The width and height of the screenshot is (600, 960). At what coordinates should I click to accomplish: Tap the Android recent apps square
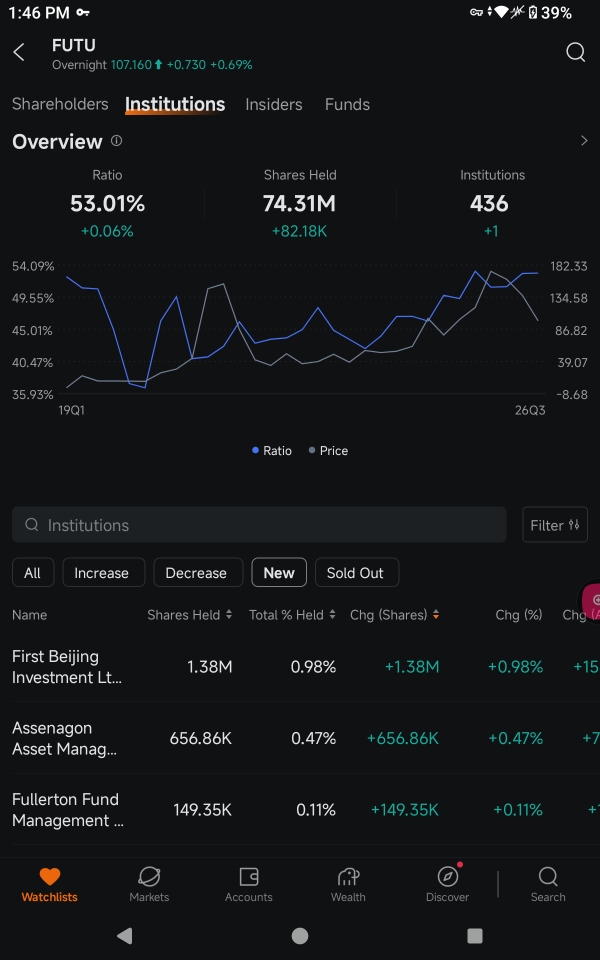click(x=474, y=936)
